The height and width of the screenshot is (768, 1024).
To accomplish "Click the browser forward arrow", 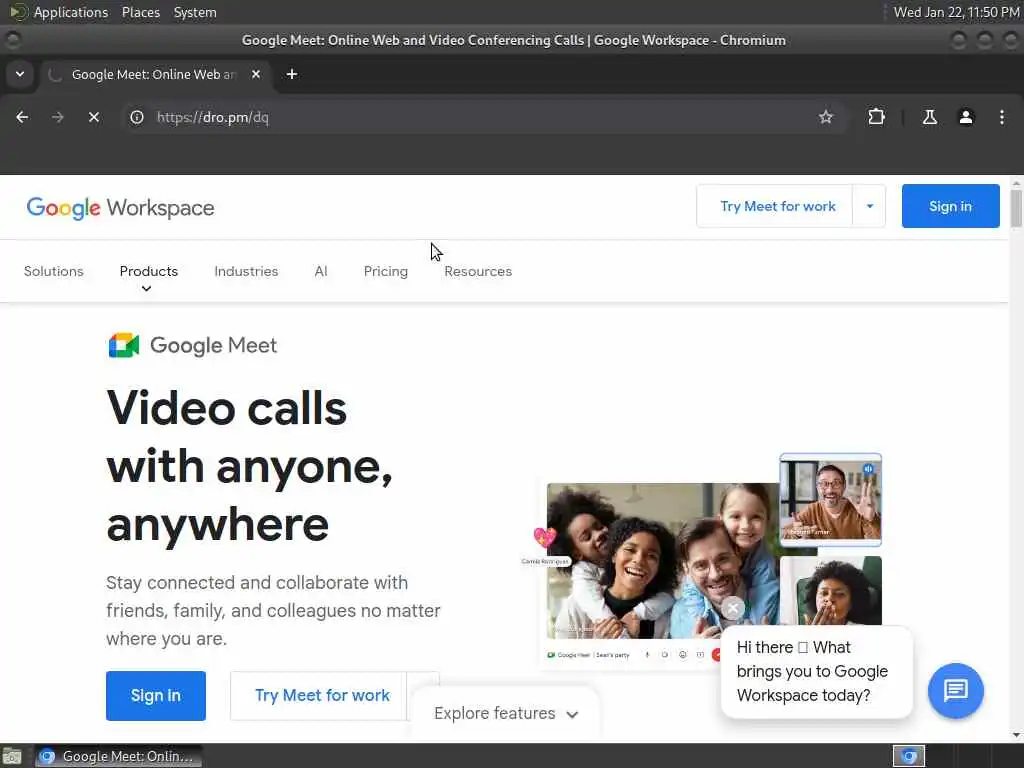I will (58, 117).
